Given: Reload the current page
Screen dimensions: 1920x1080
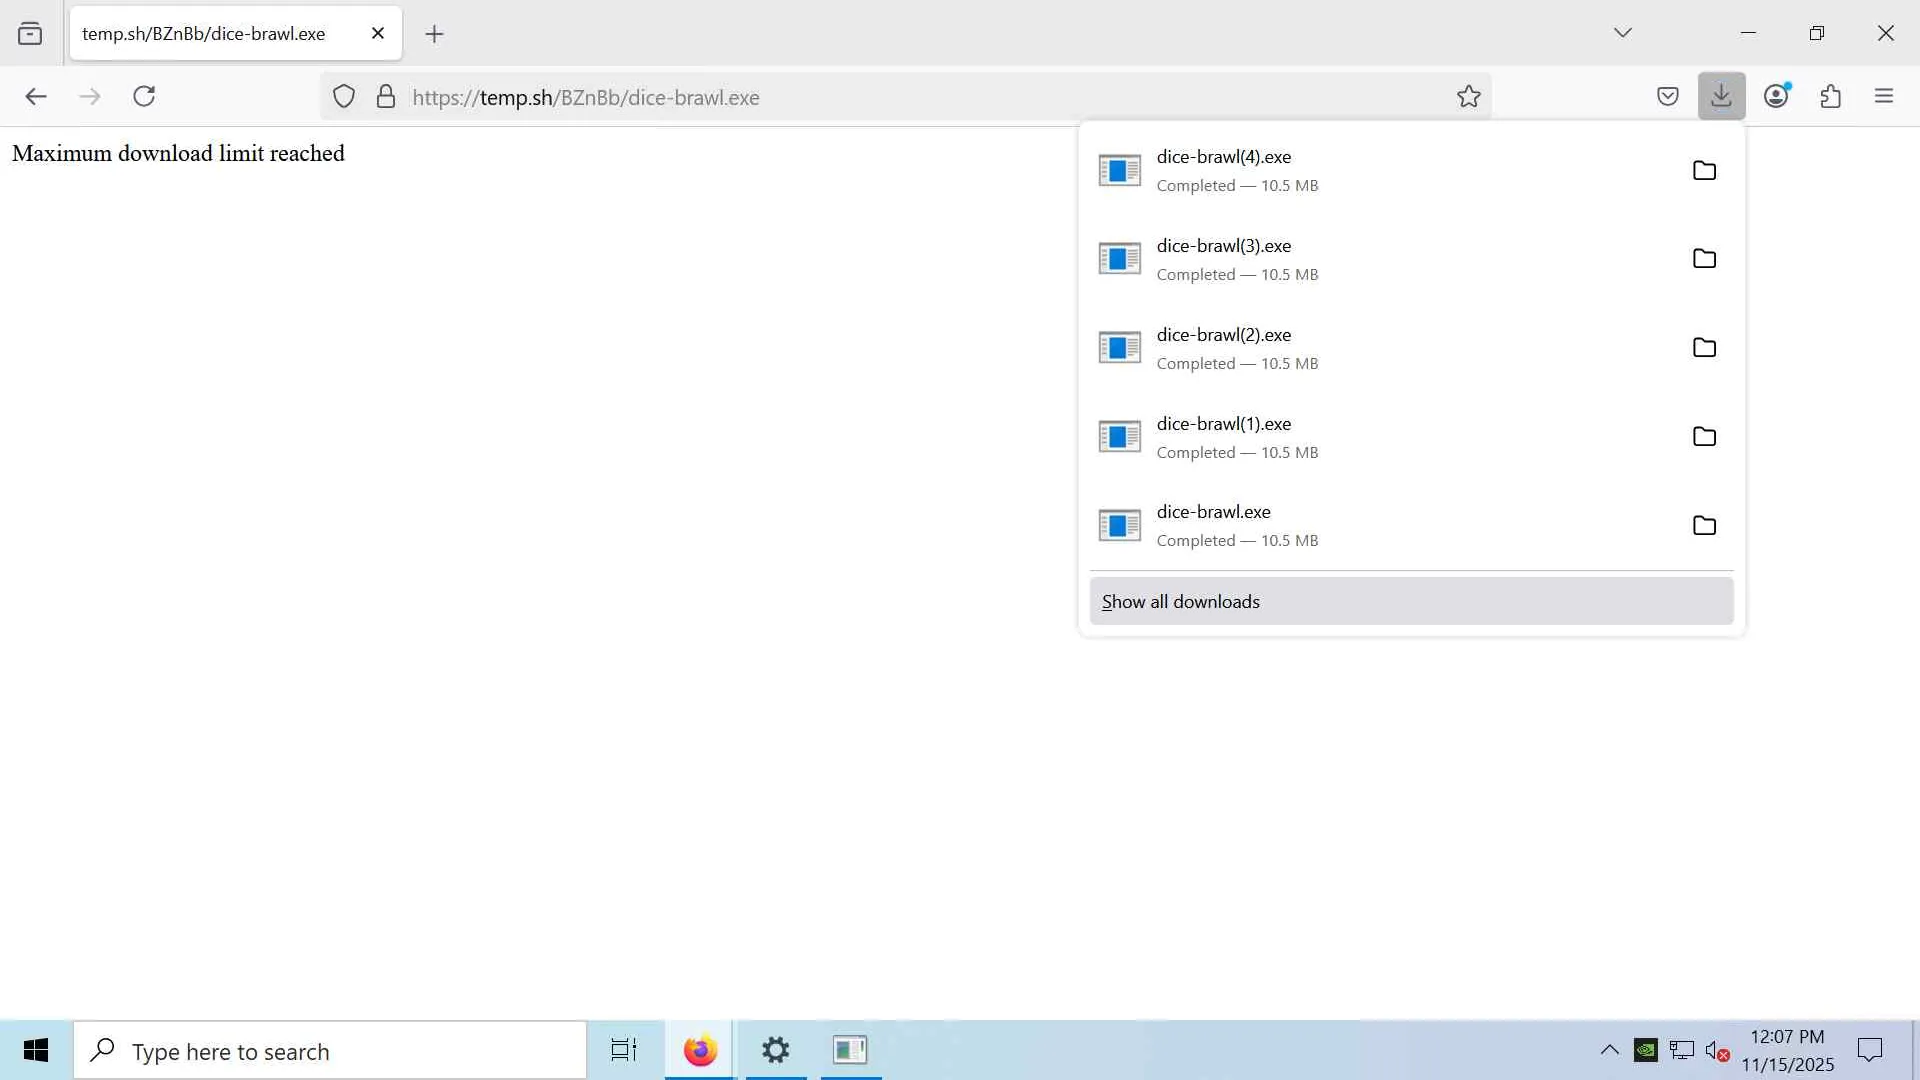Looking at the screenshot, I should [x=144, y=96].
